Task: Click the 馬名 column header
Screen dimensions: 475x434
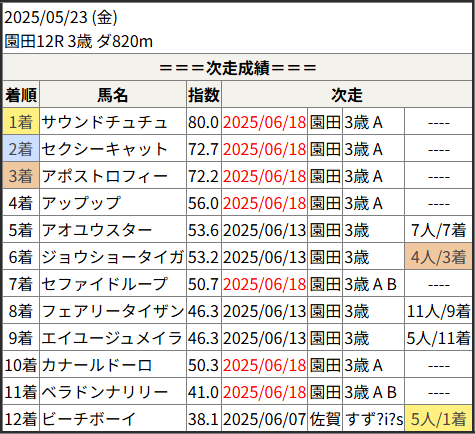Action: pyautogui.click(x=113, y=95)
